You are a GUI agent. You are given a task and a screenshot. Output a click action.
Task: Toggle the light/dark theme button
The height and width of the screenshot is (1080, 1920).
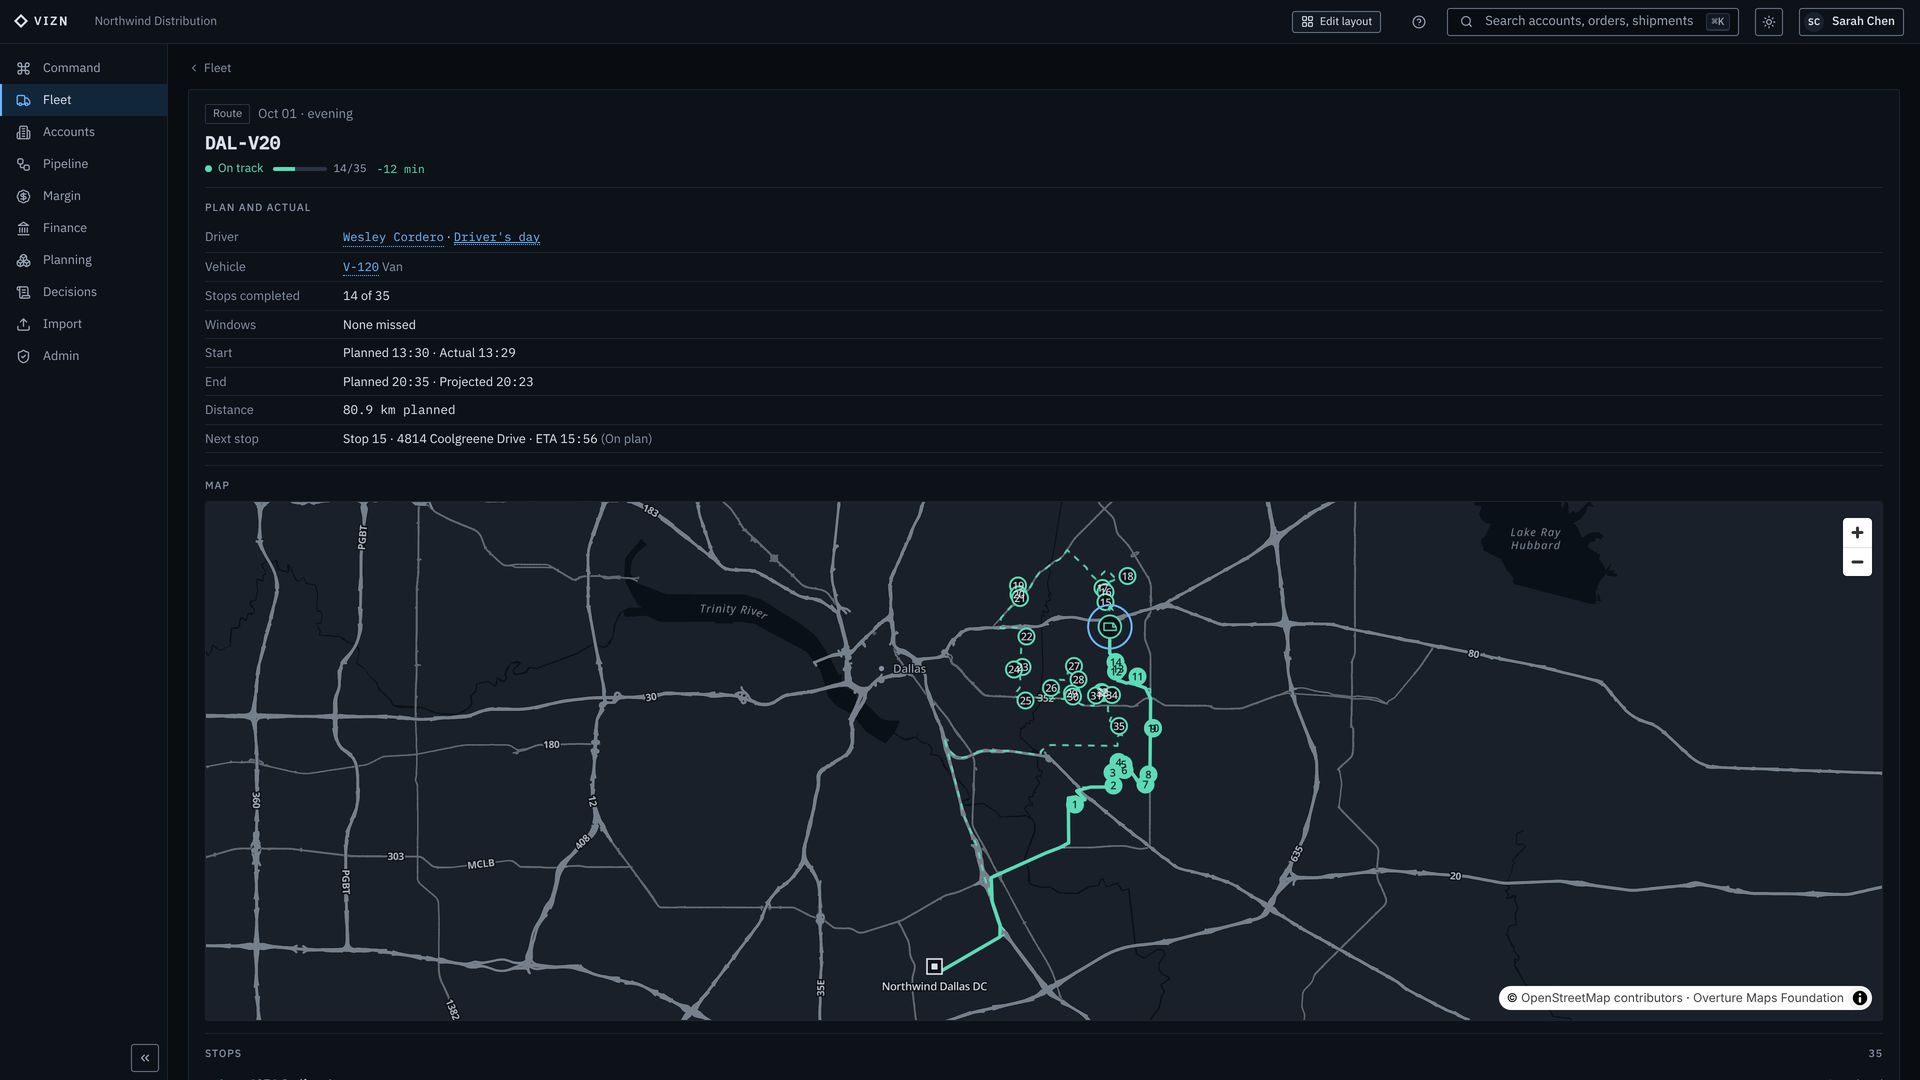click(x=1768, y=22)
